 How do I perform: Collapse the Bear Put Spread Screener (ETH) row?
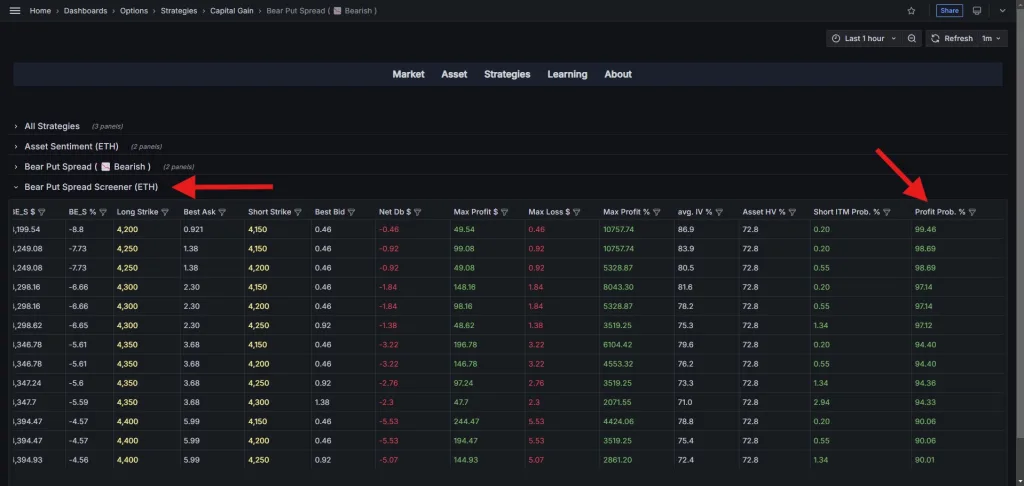coord(90,187)
